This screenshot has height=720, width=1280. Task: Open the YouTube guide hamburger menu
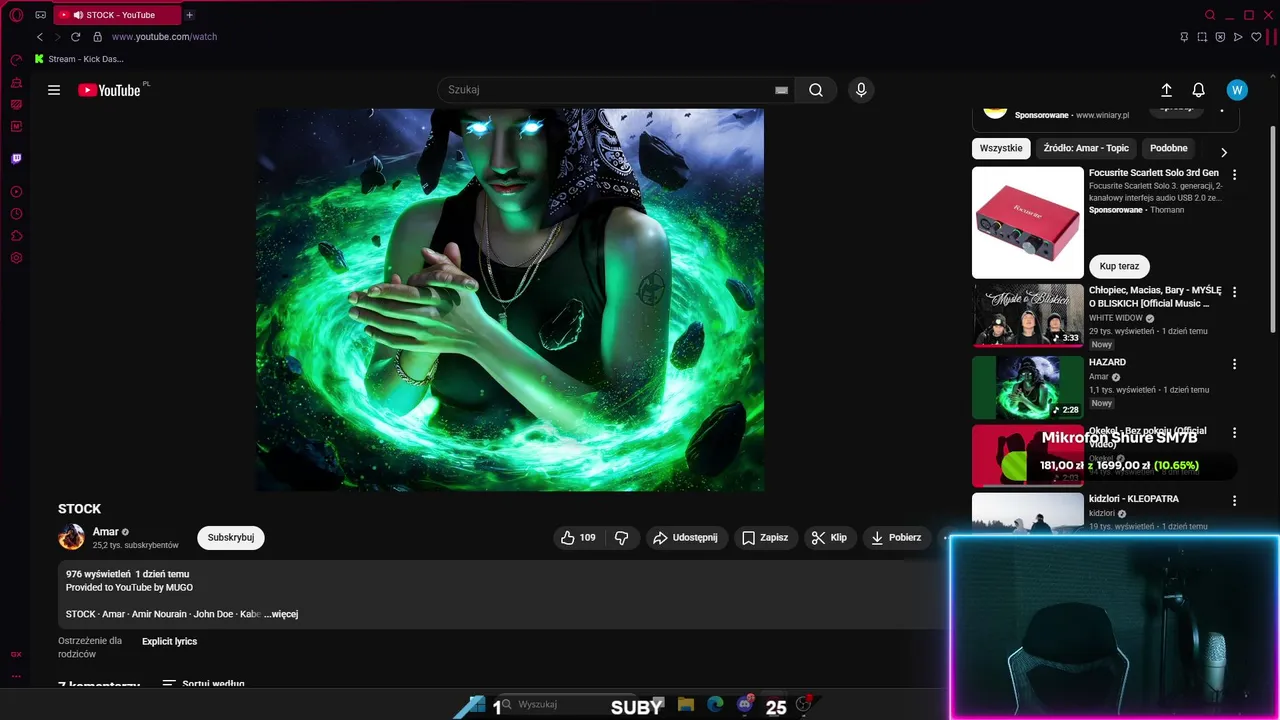[54, 90]
